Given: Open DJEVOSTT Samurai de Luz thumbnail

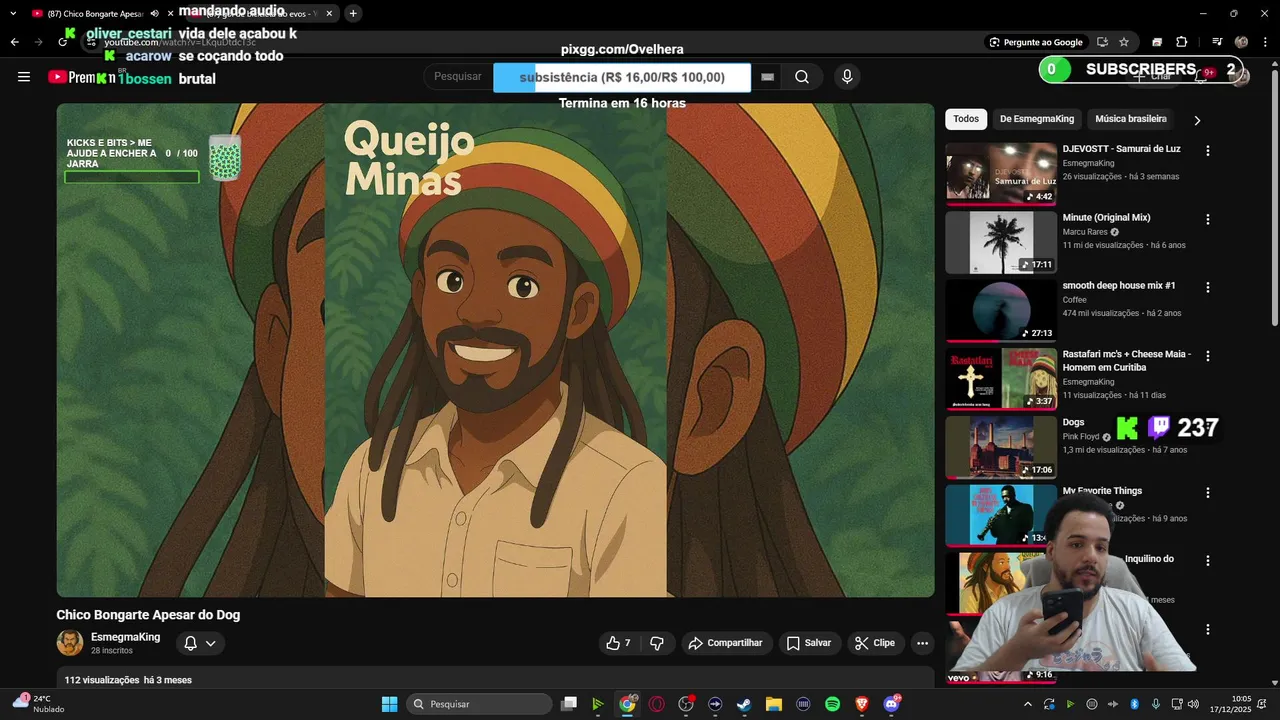Looking at the screenshot, I should pos(1001,174).
